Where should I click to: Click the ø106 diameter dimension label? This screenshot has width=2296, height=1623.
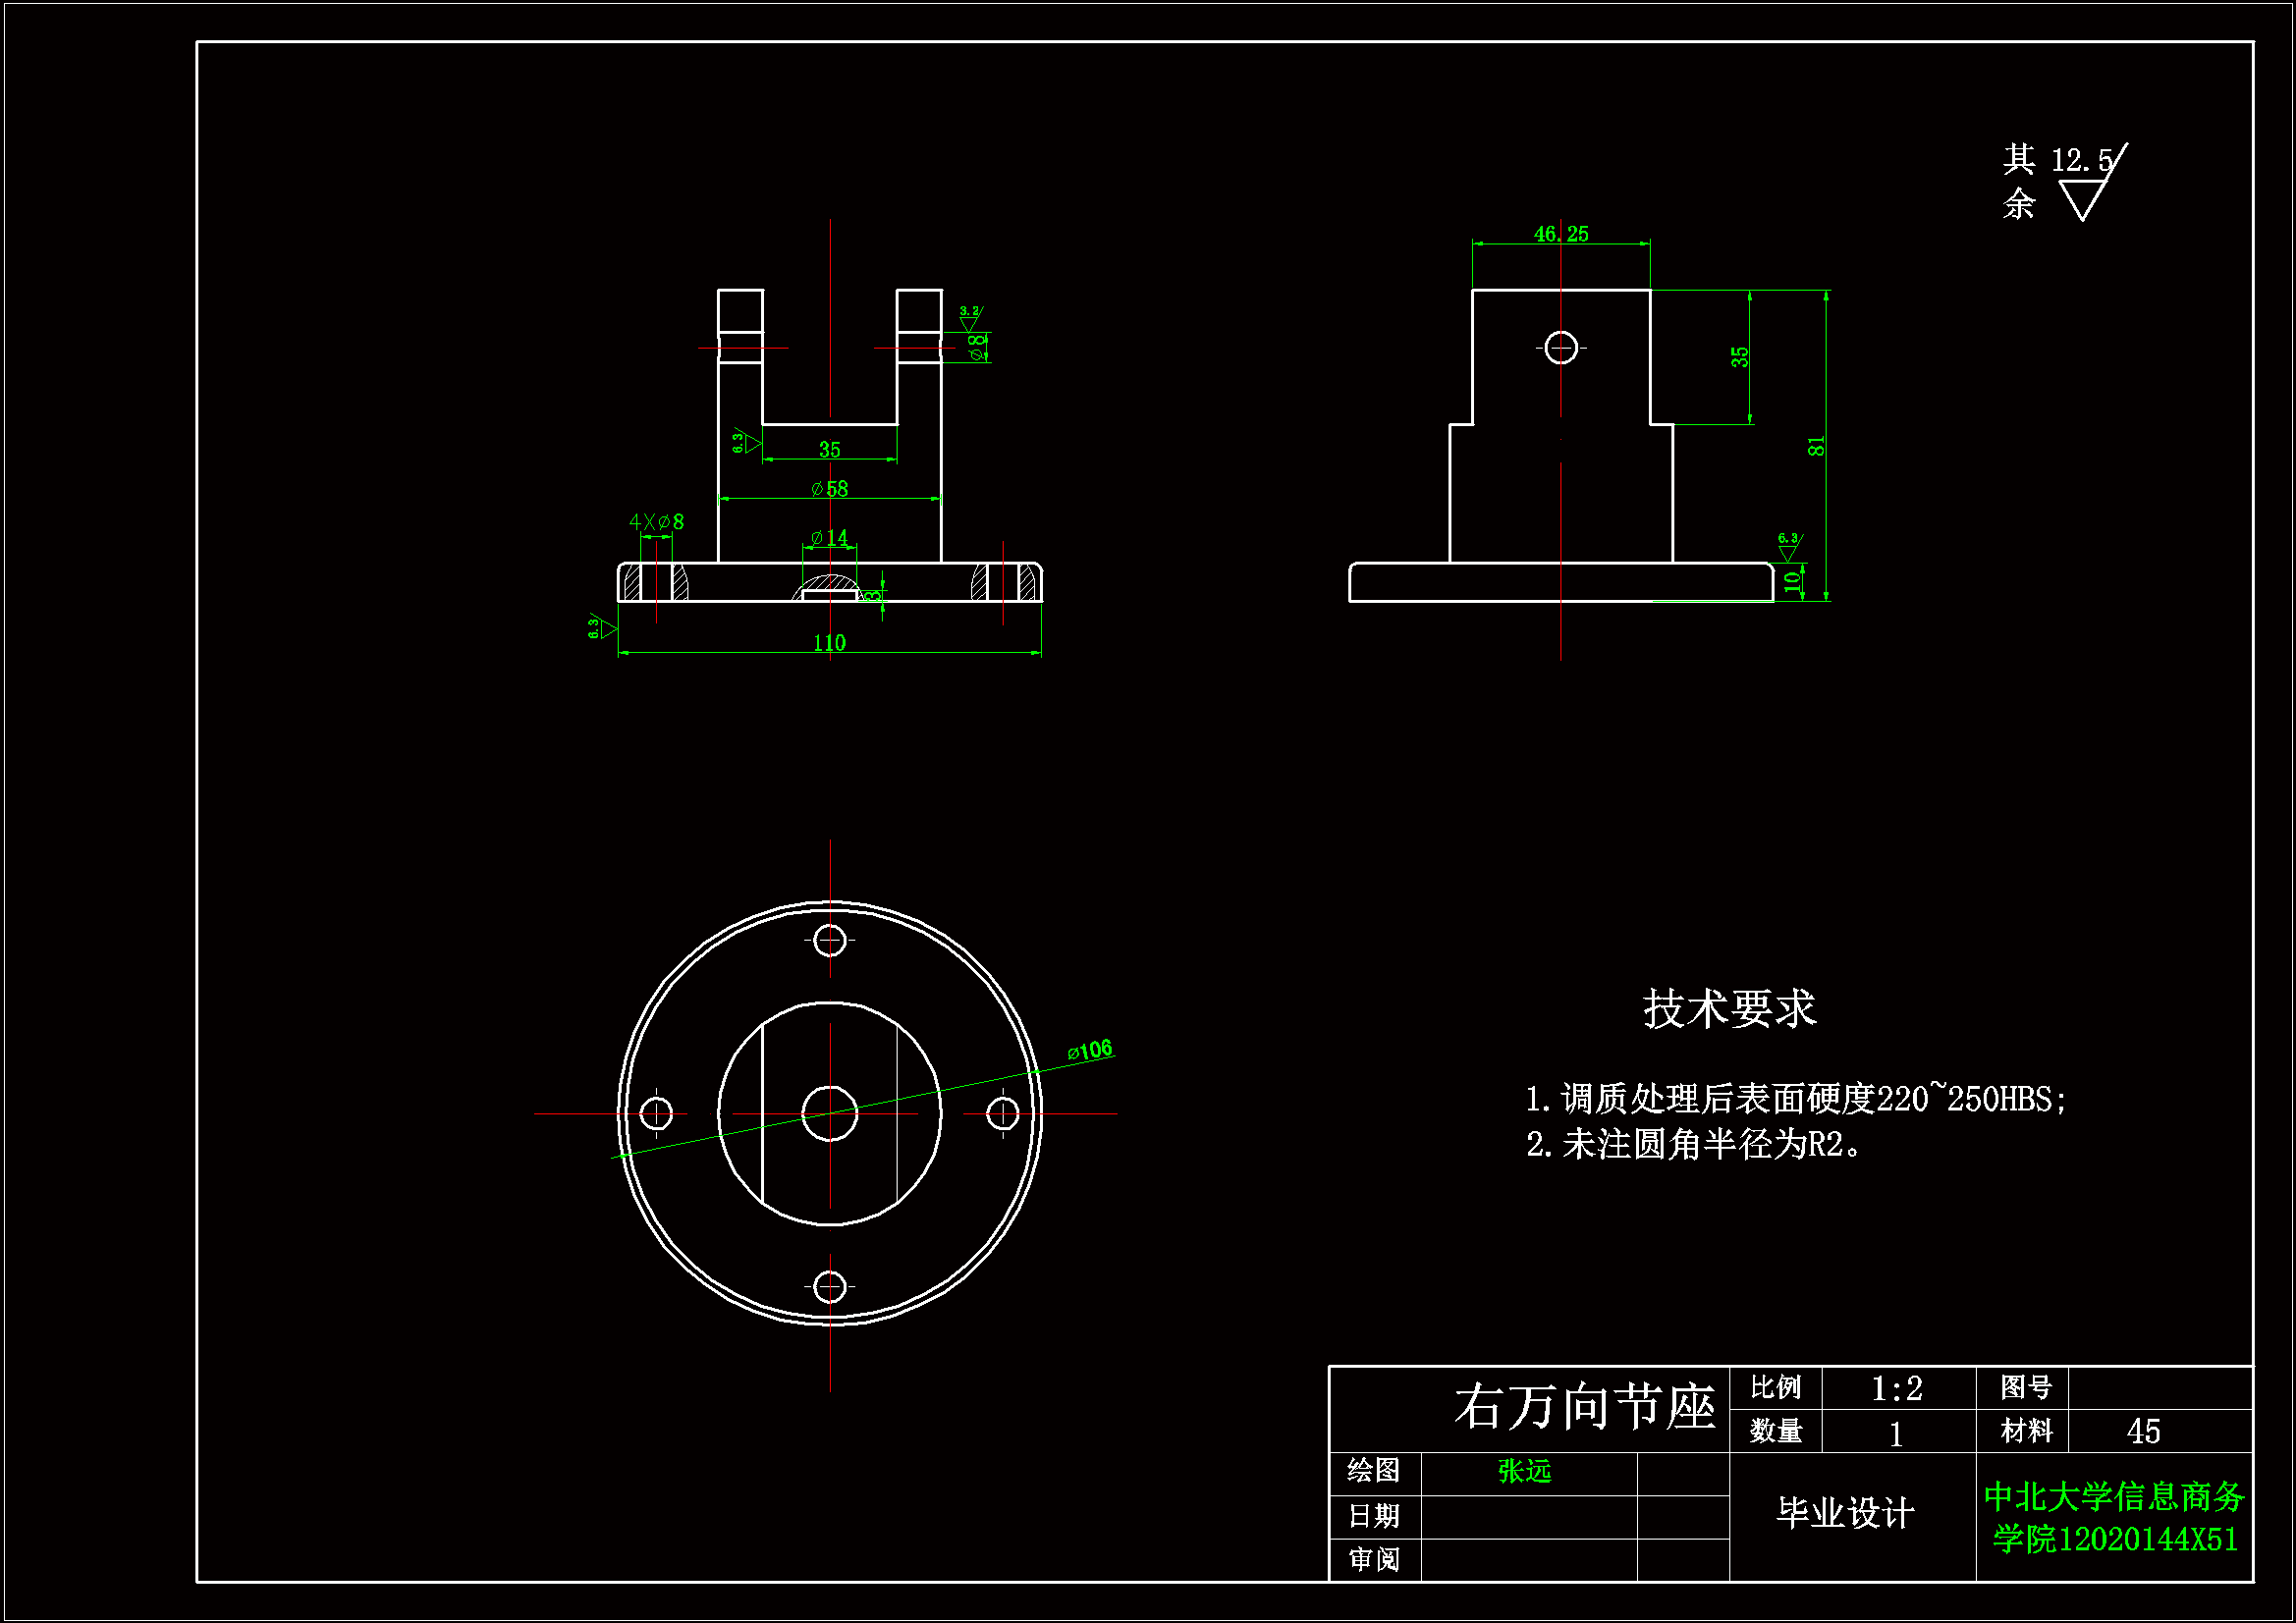[1090, 1050]
